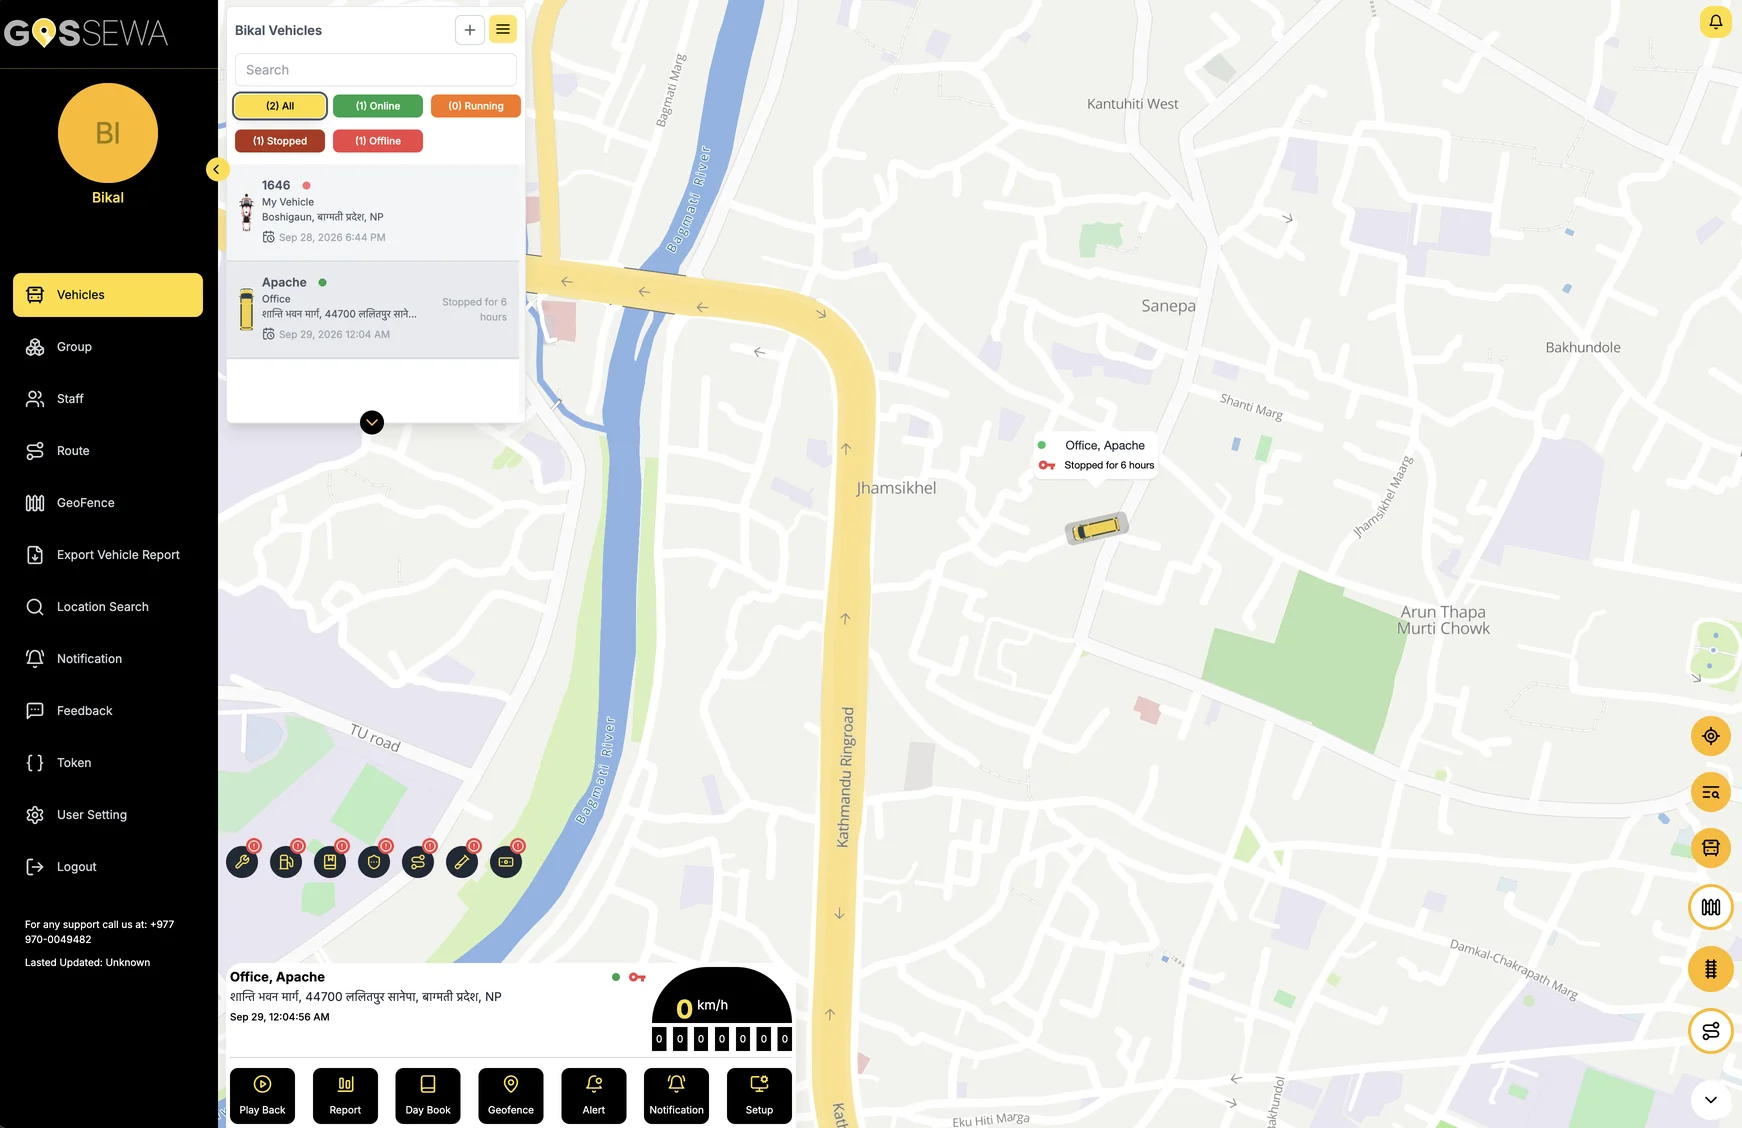Viewport: 1742px width, 1128px height.
Task: Filter vehicles by (1) Offline
Action: click(378, 141)
